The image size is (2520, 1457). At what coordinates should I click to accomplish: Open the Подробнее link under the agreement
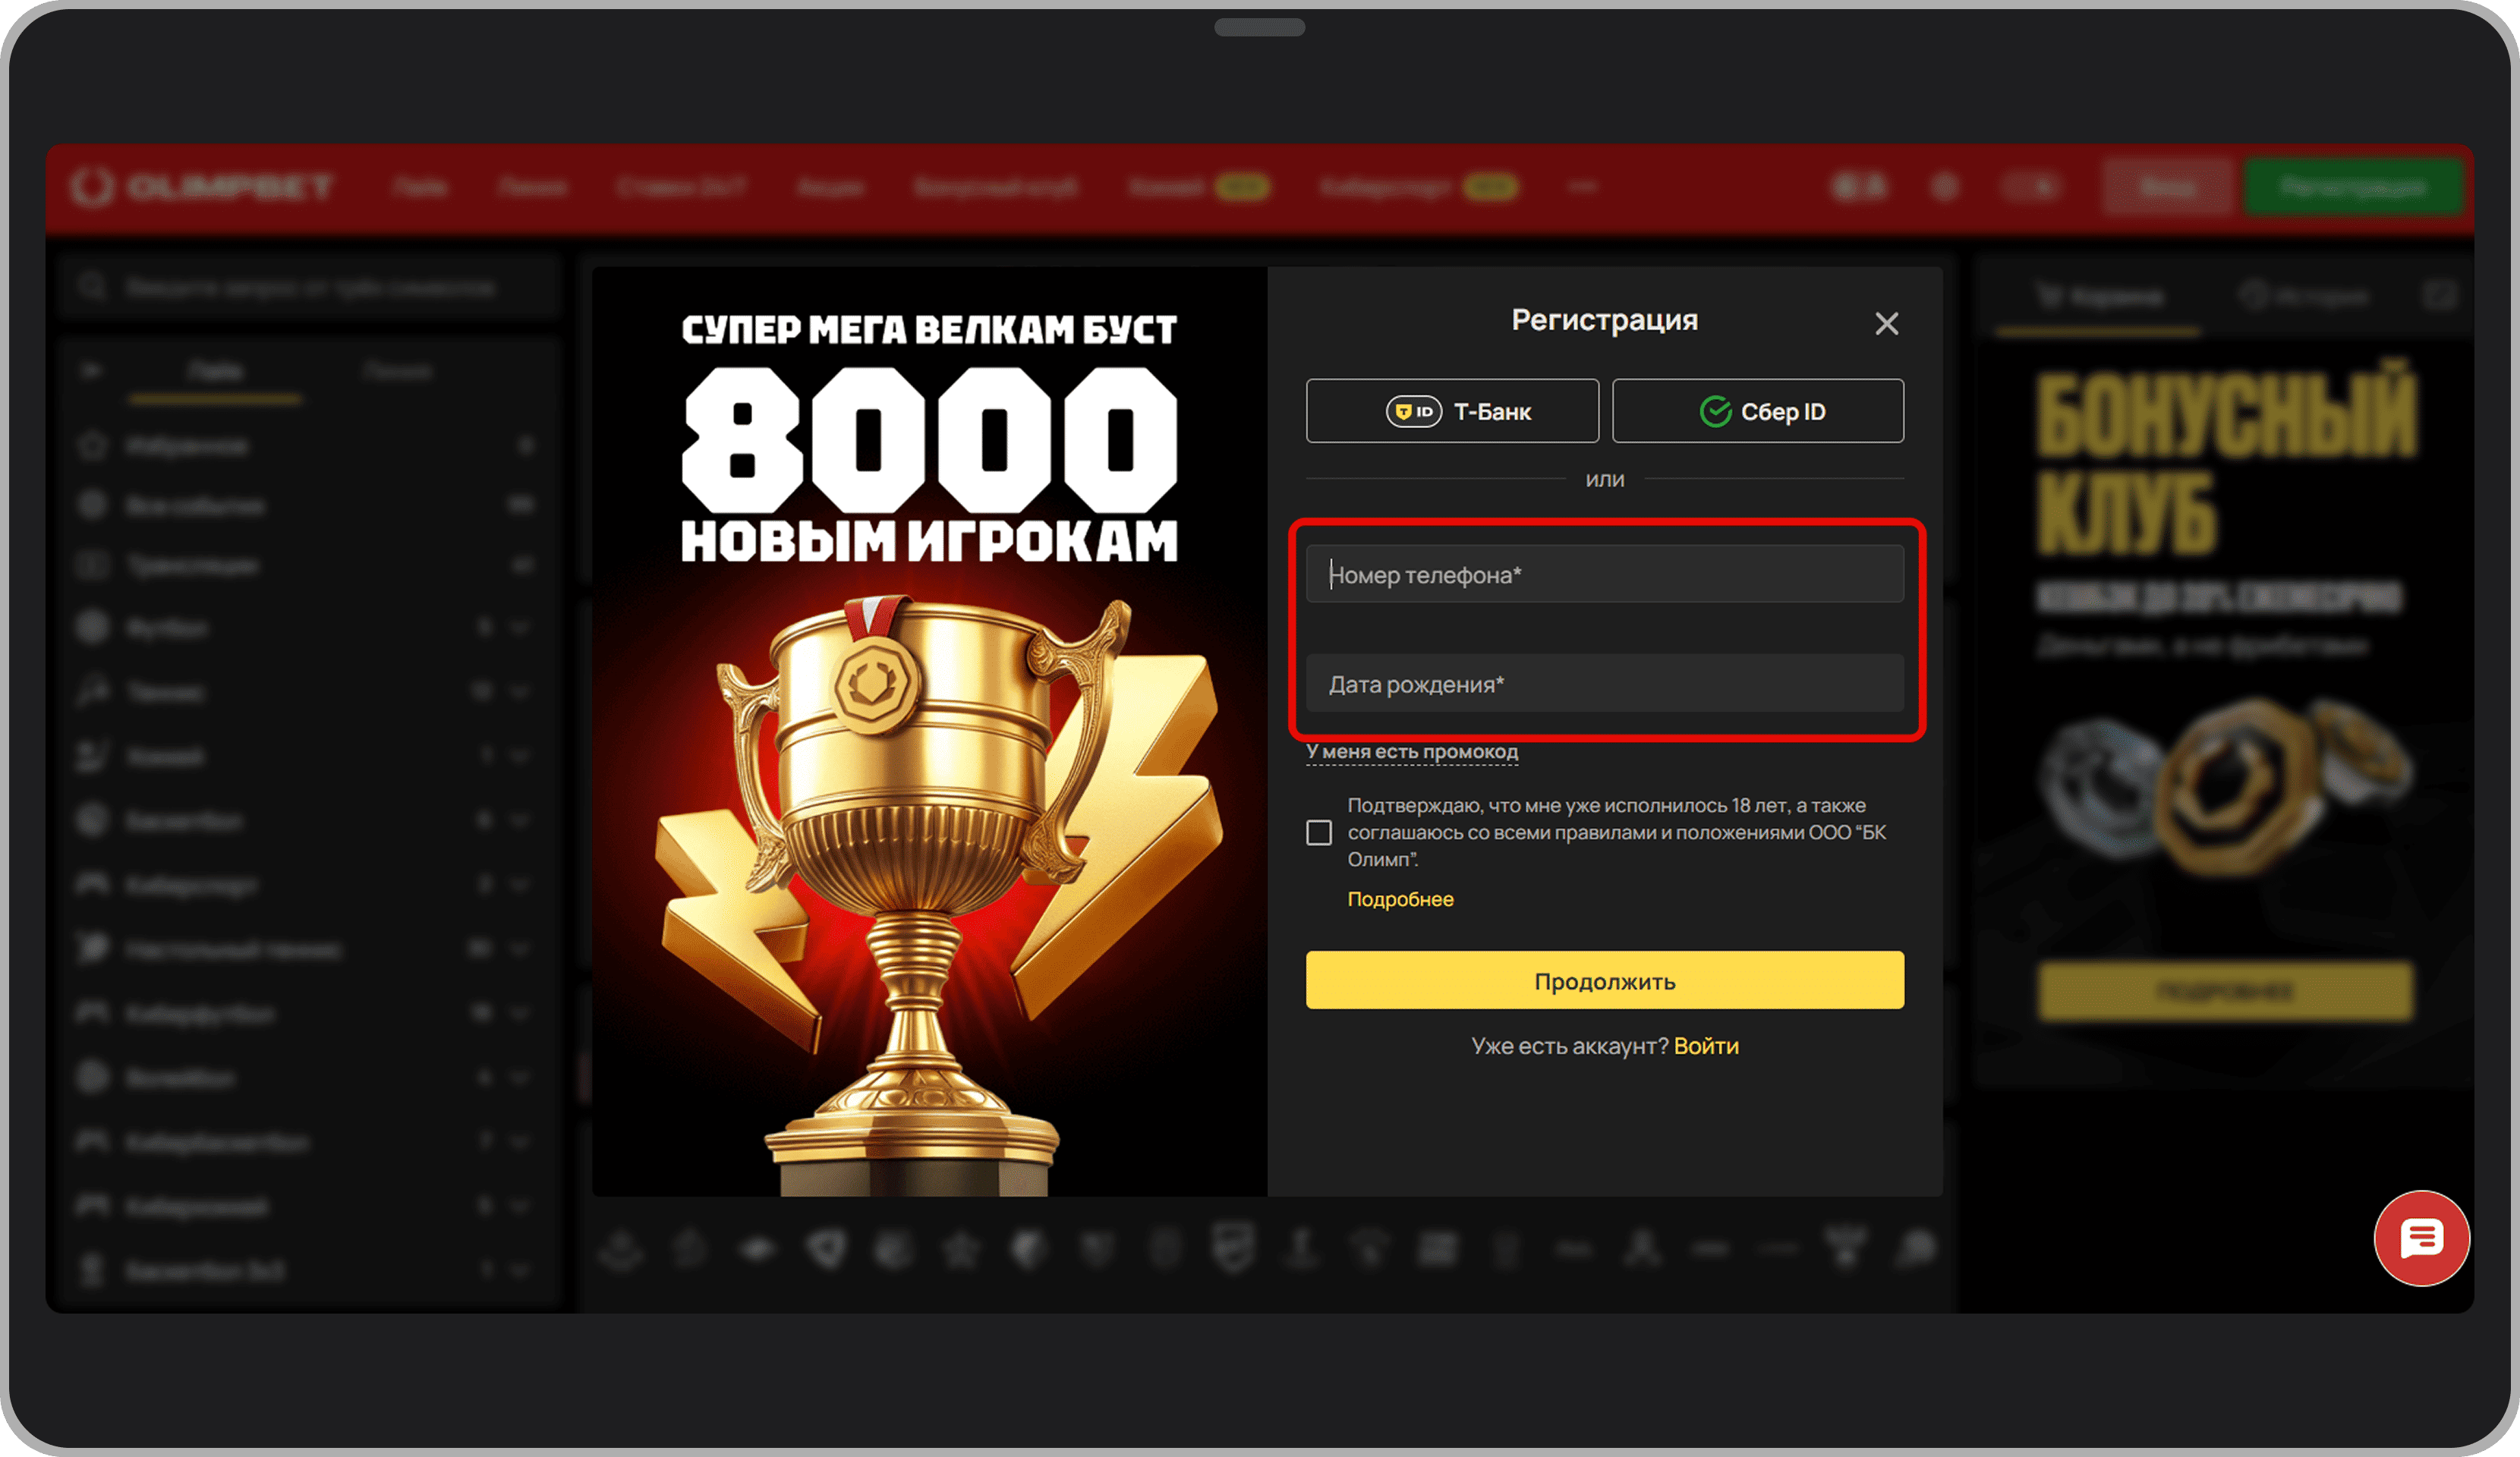[1400, 899]
